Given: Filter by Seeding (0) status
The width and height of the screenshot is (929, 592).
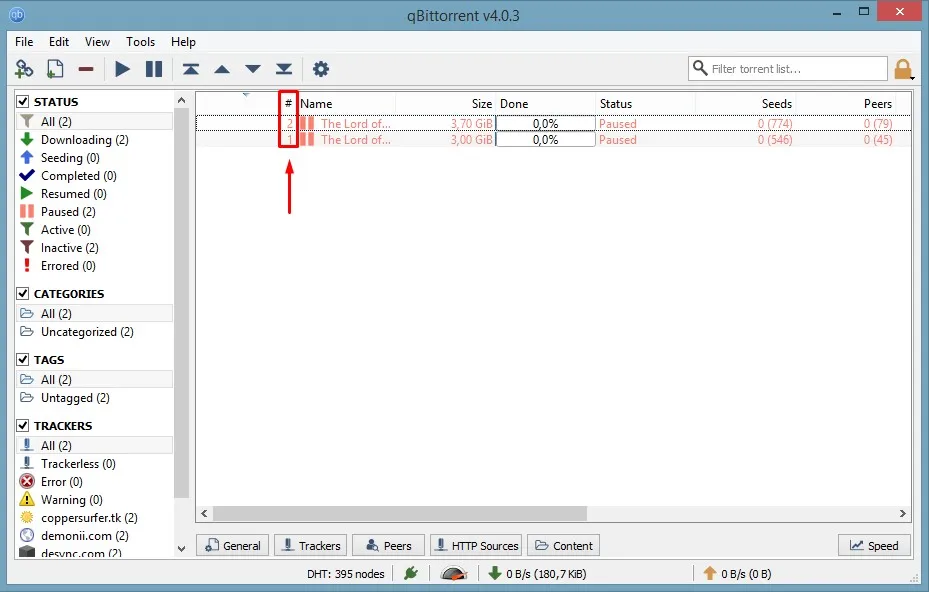Looking at the screenshot, I should [70, 158].
